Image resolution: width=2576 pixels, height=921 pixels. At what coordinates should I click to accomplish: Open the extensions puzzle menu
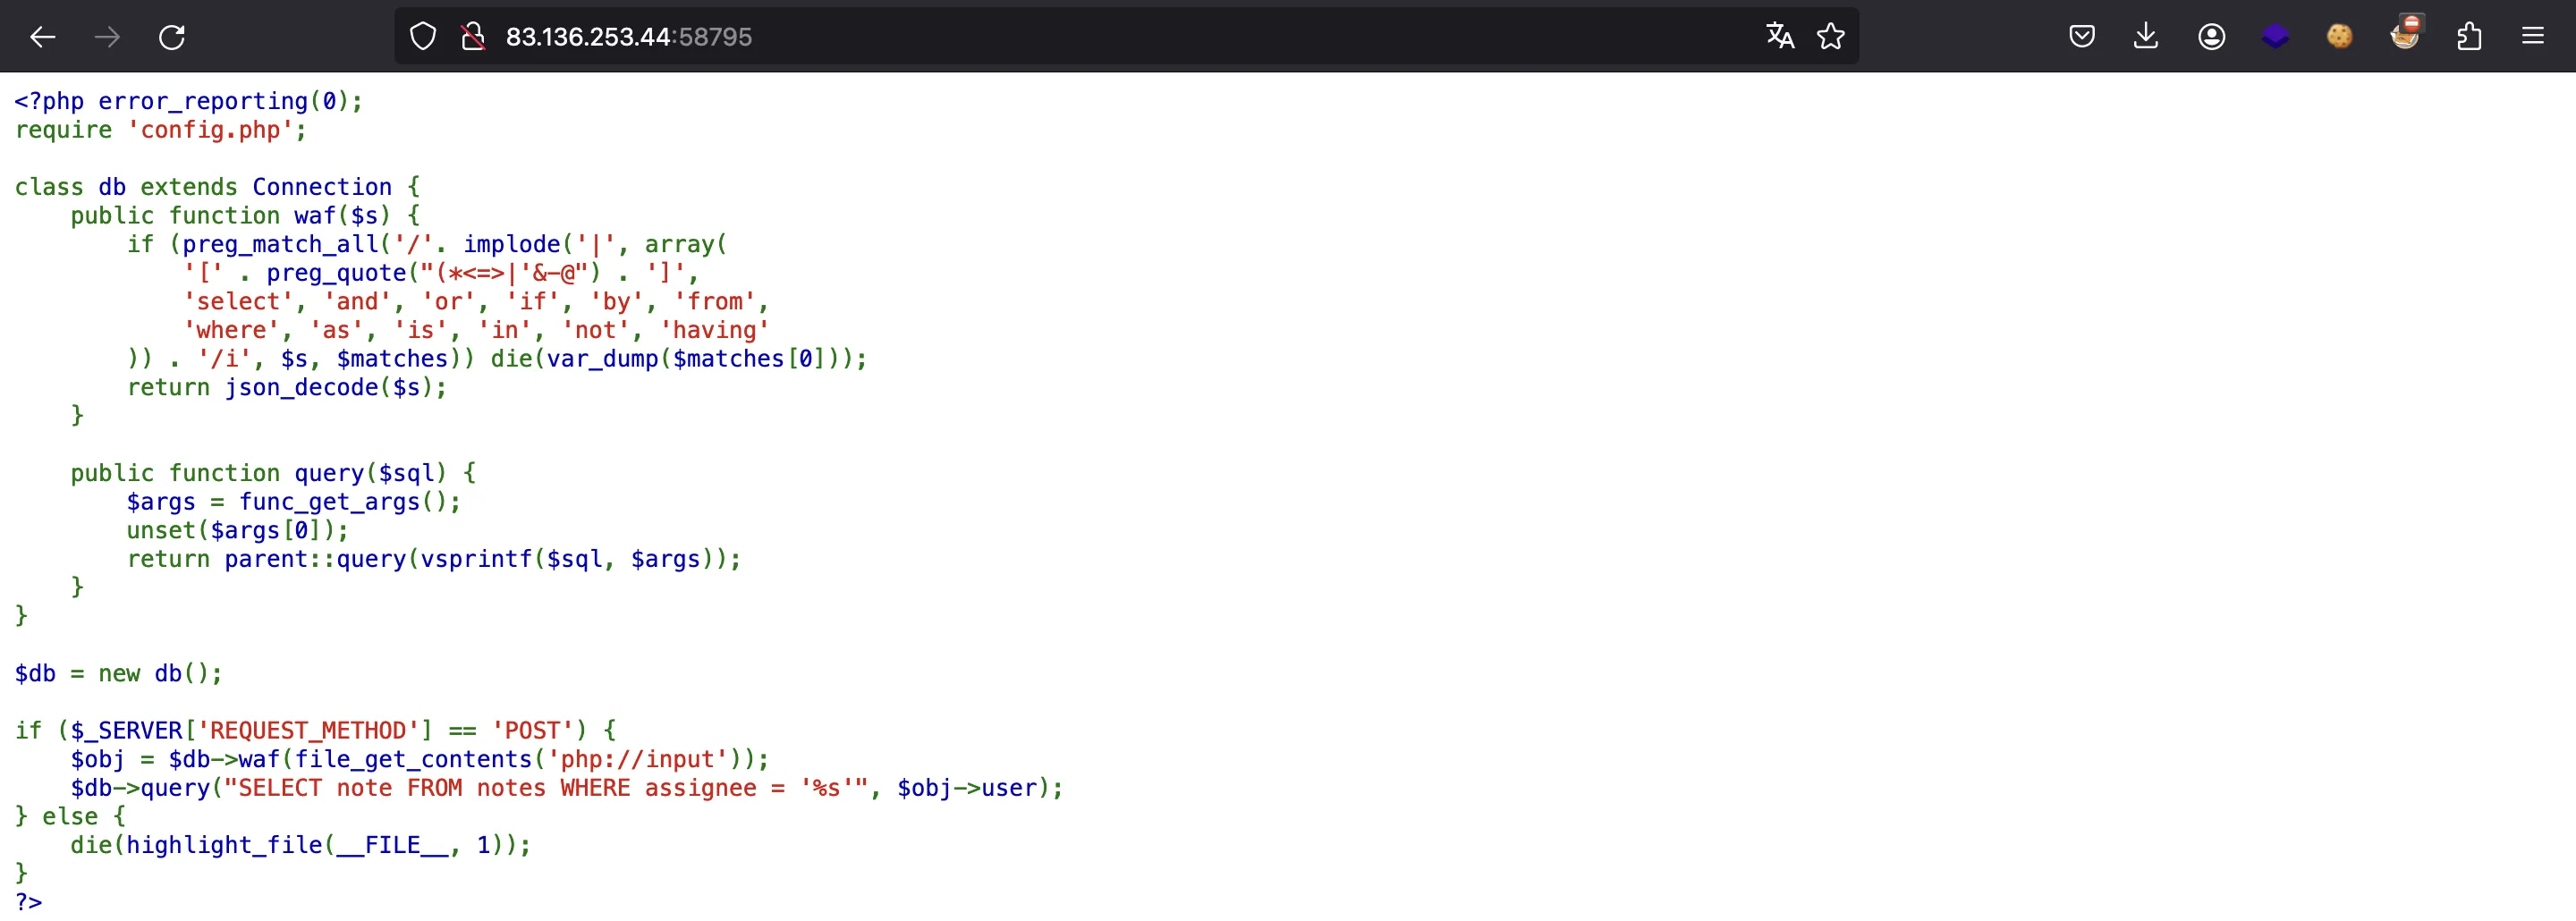point(2469,37)
